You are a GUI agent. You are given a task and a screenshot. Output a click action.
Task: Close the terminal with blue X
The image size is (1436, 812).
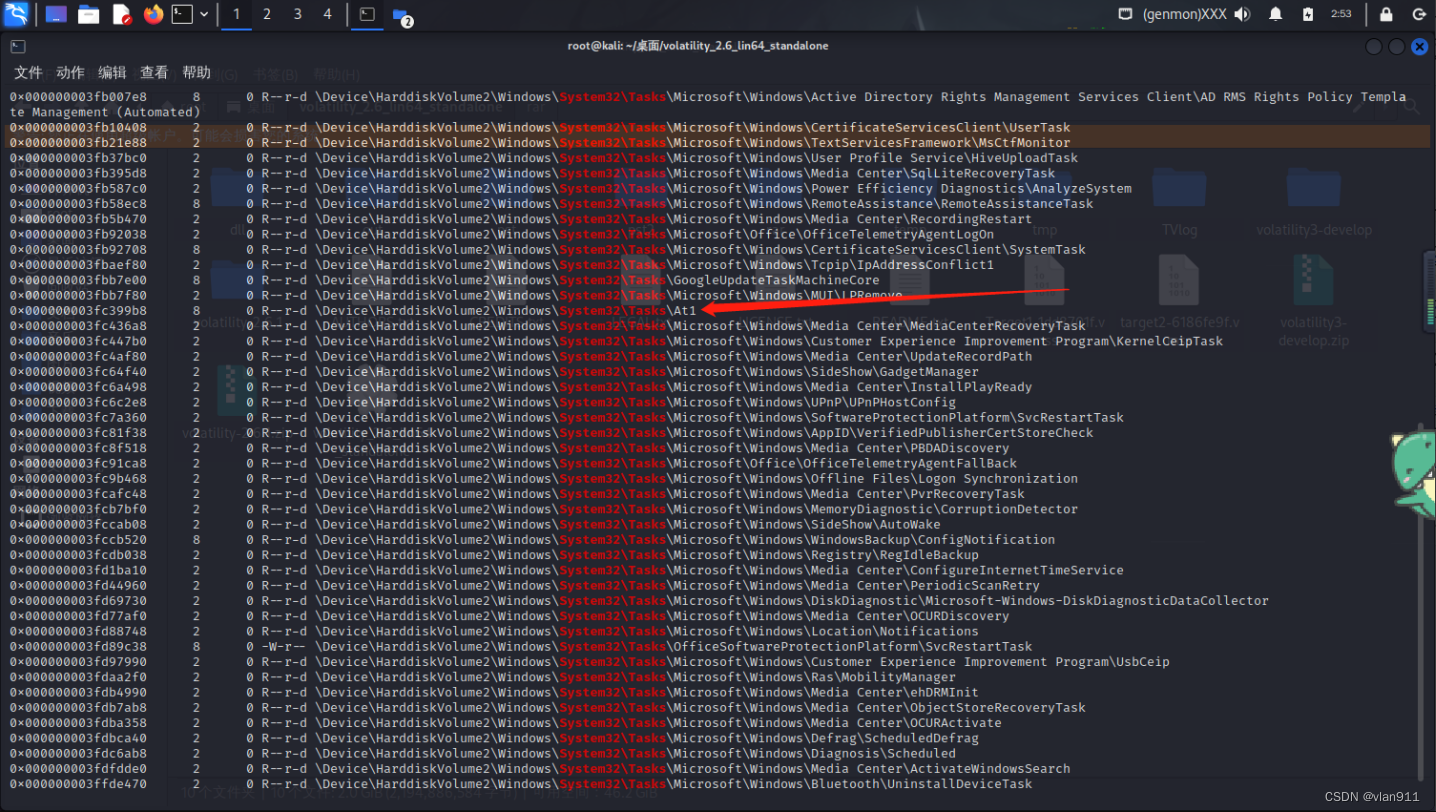1420,46
